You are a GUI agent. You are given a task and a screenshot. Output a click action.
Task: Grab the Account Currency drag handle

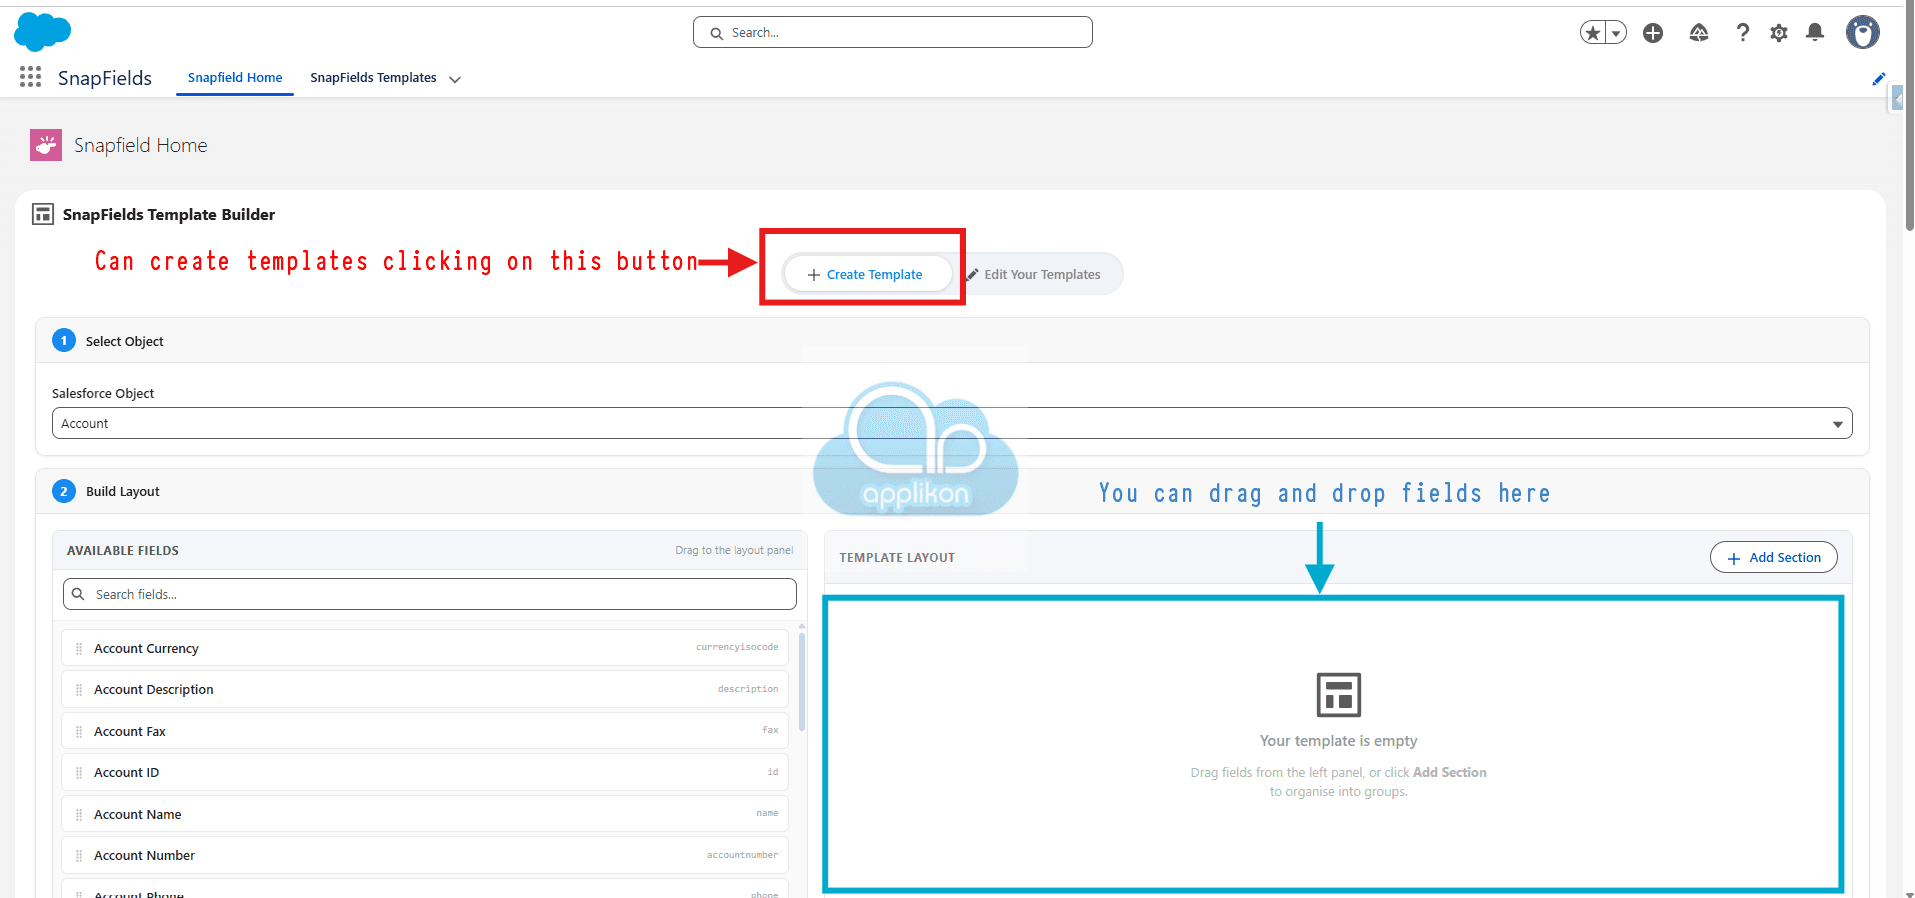click(x=79, y=648)
